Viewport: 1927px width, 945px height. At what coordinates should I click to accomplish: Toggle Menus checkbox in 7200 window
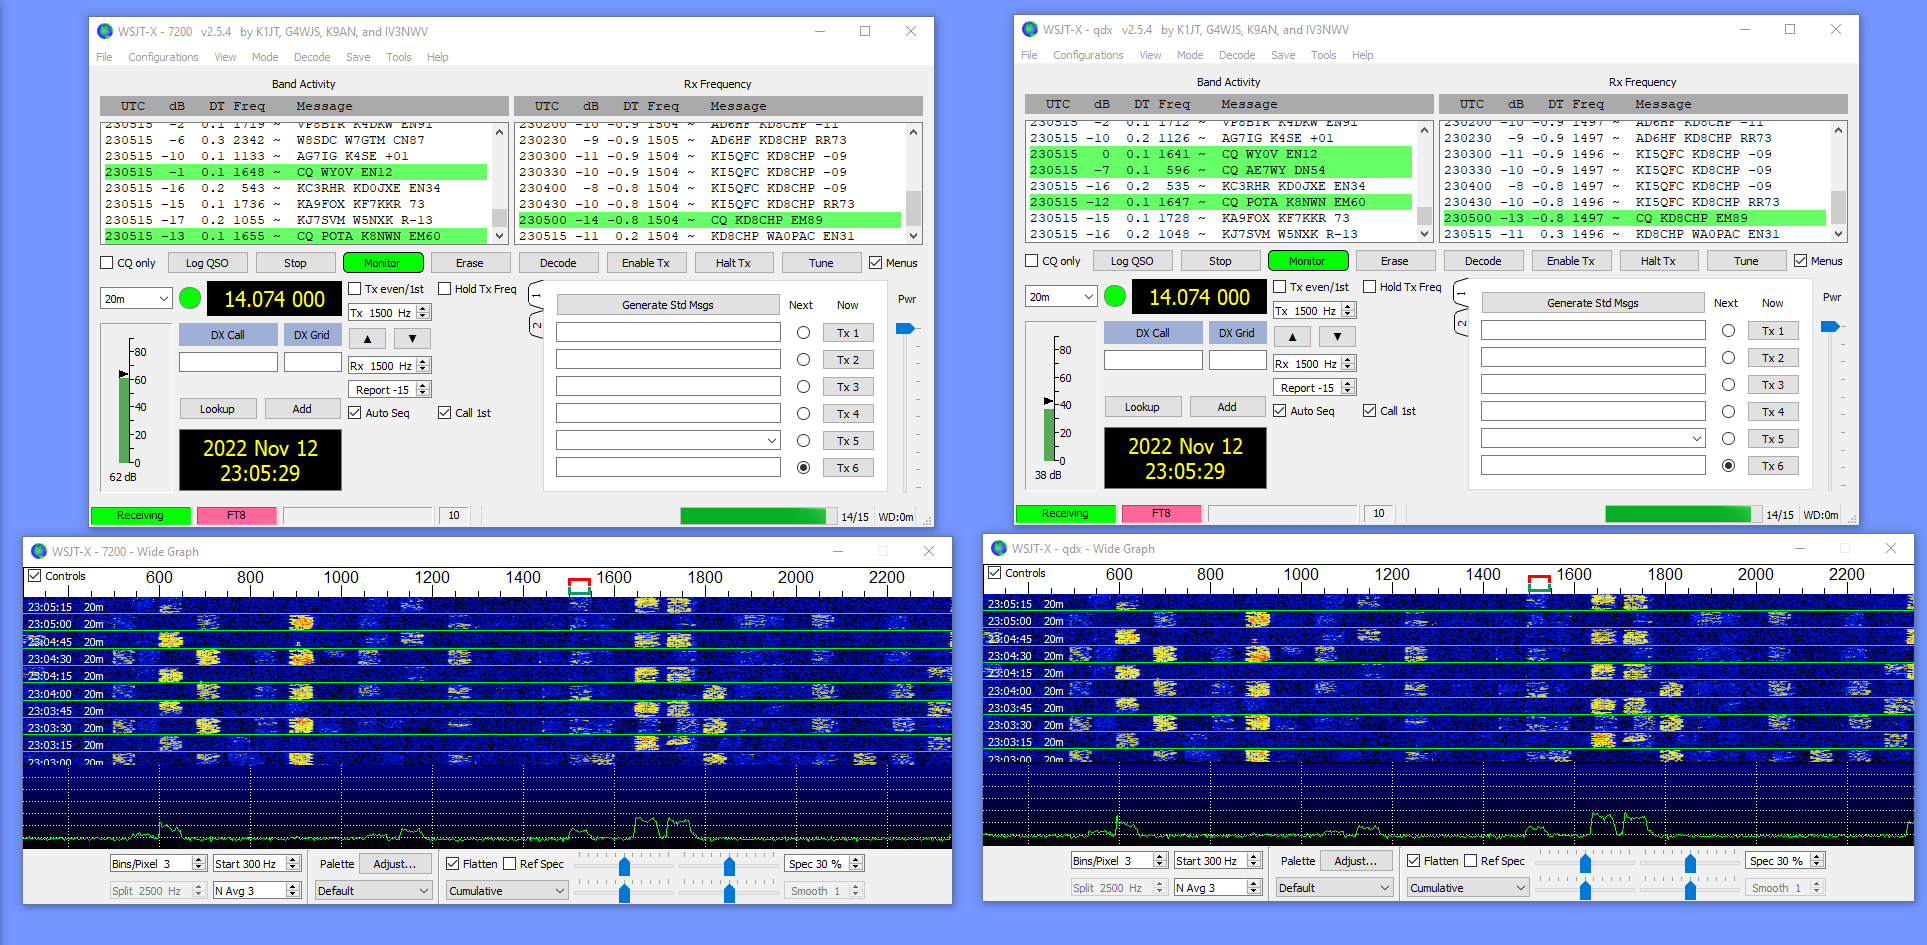[x=876, y=263]
